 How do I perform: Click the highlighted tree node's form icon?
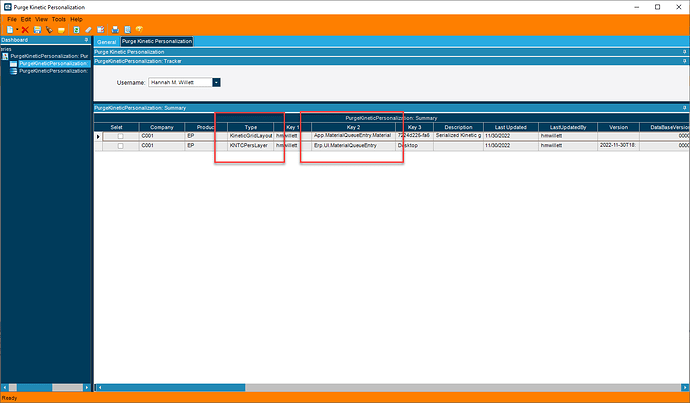point(14,64)
